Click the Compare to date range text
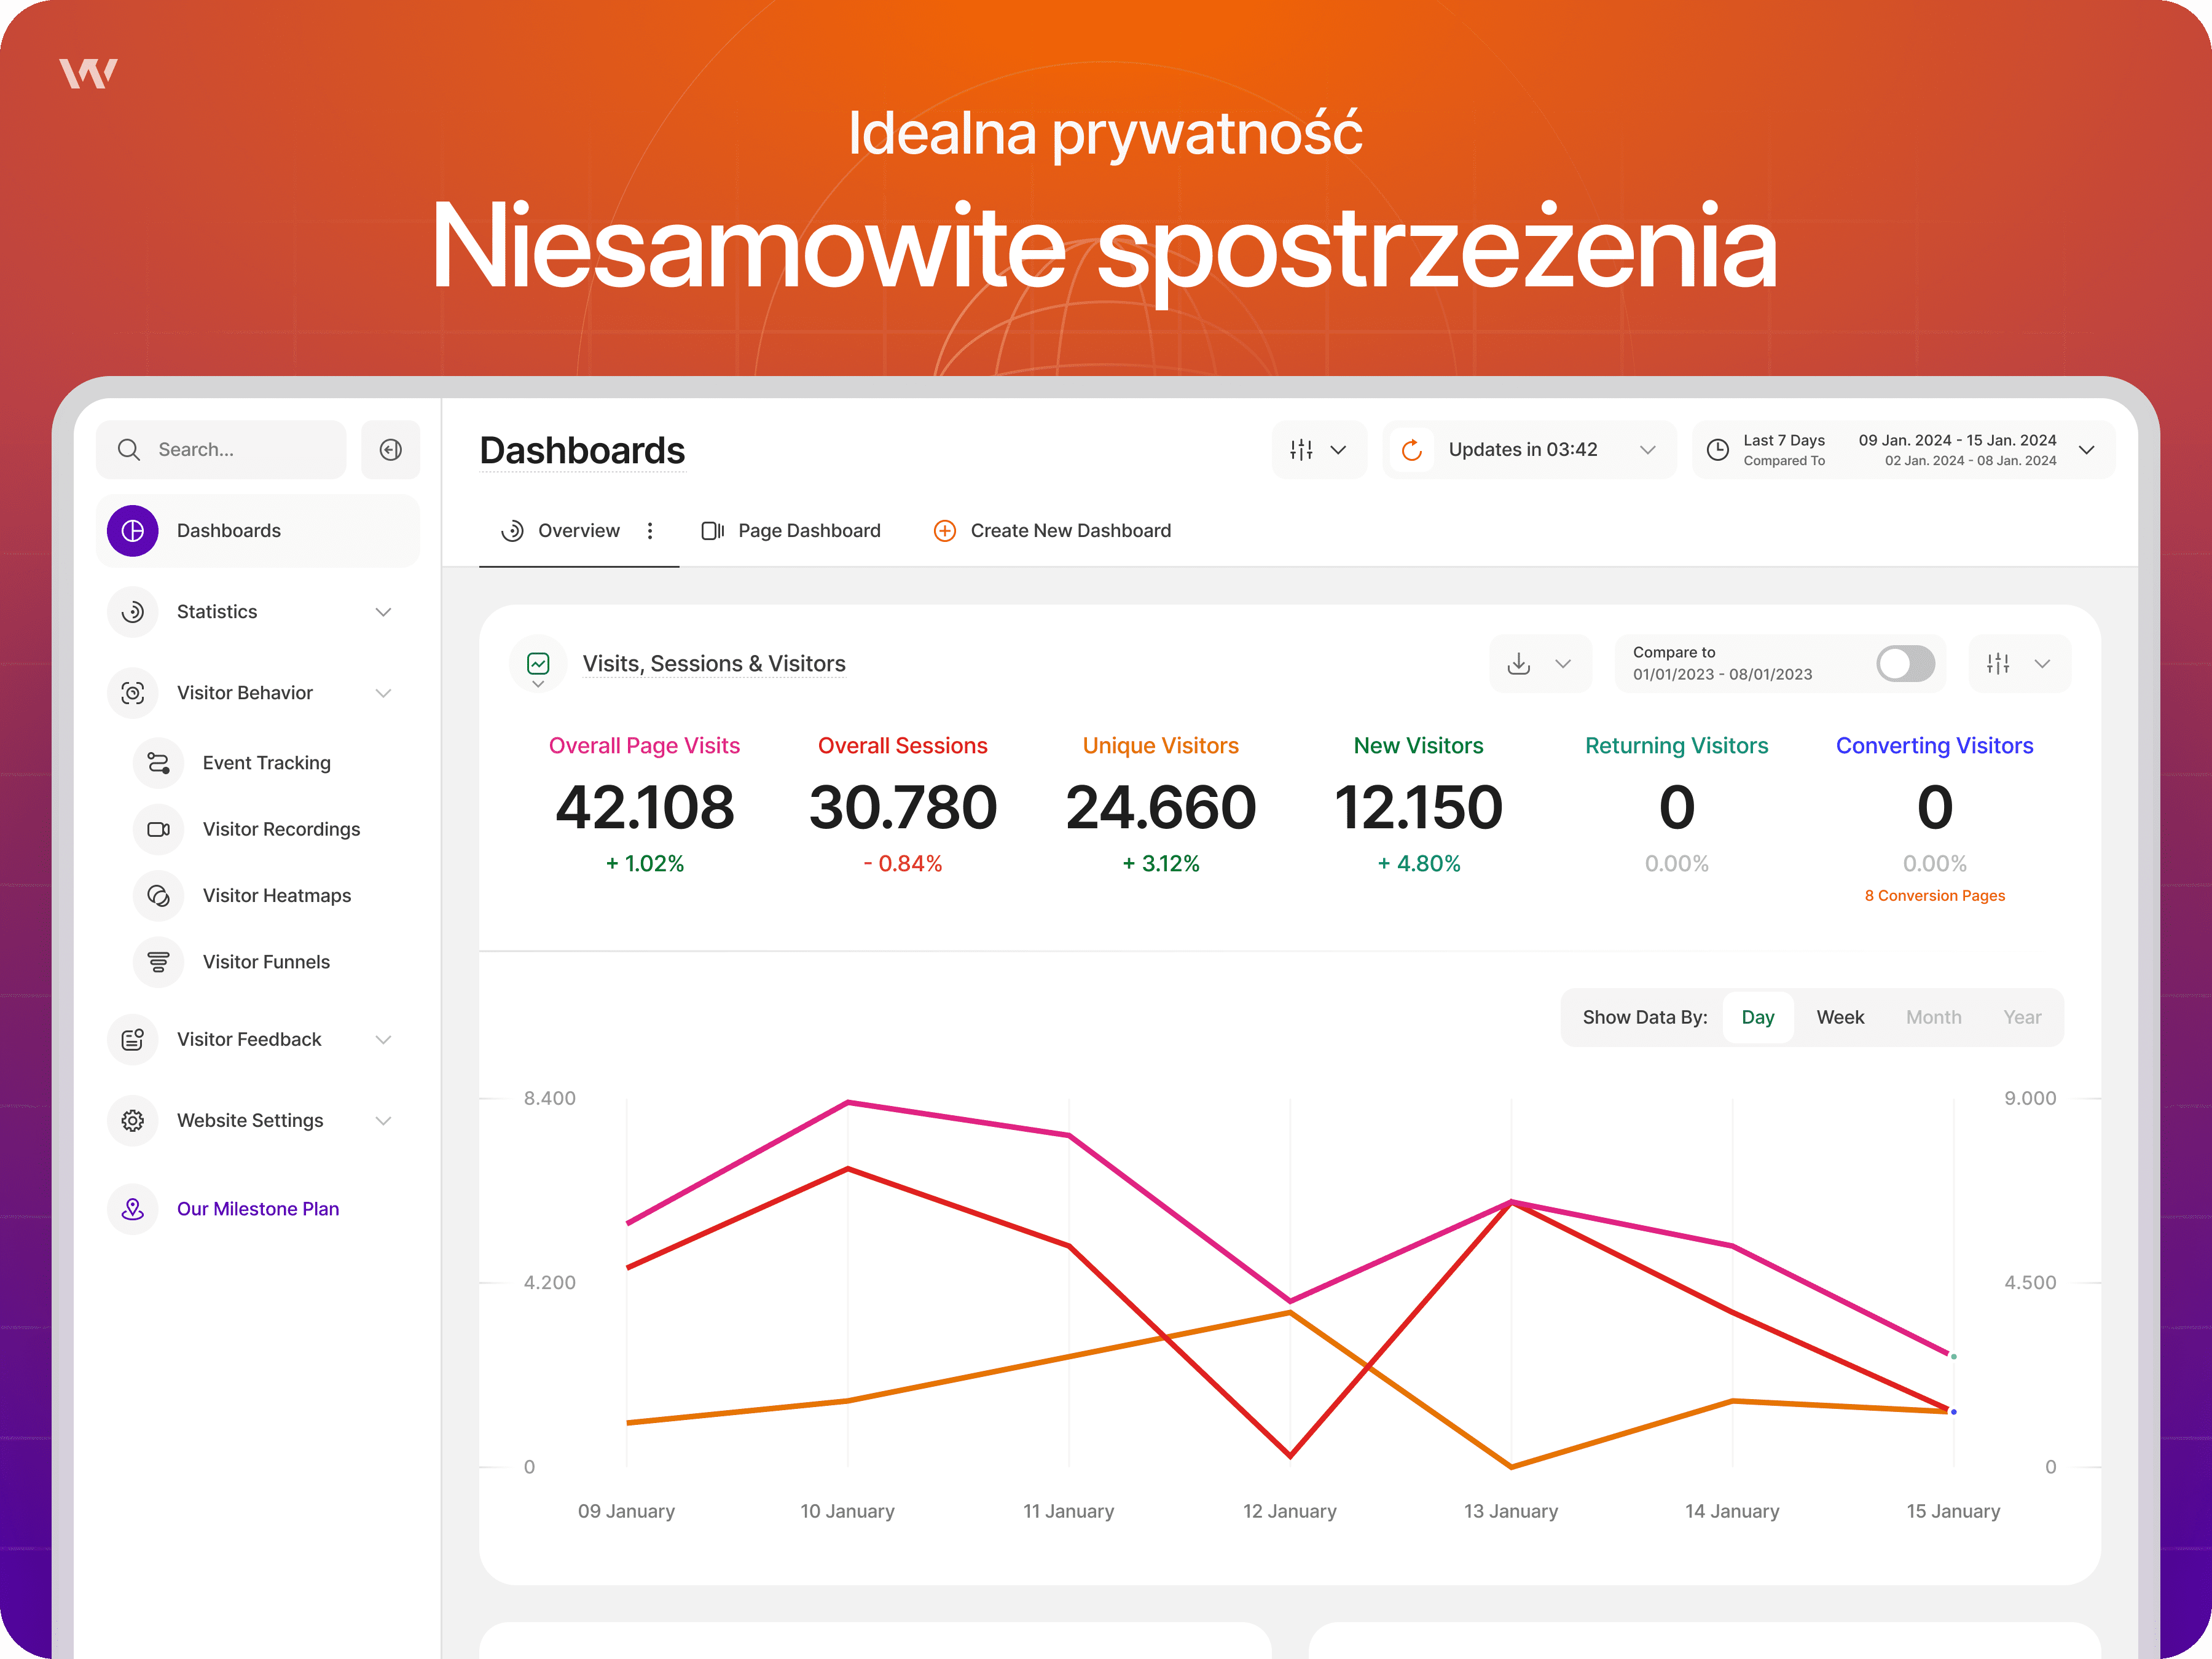 click(1722, 674)
